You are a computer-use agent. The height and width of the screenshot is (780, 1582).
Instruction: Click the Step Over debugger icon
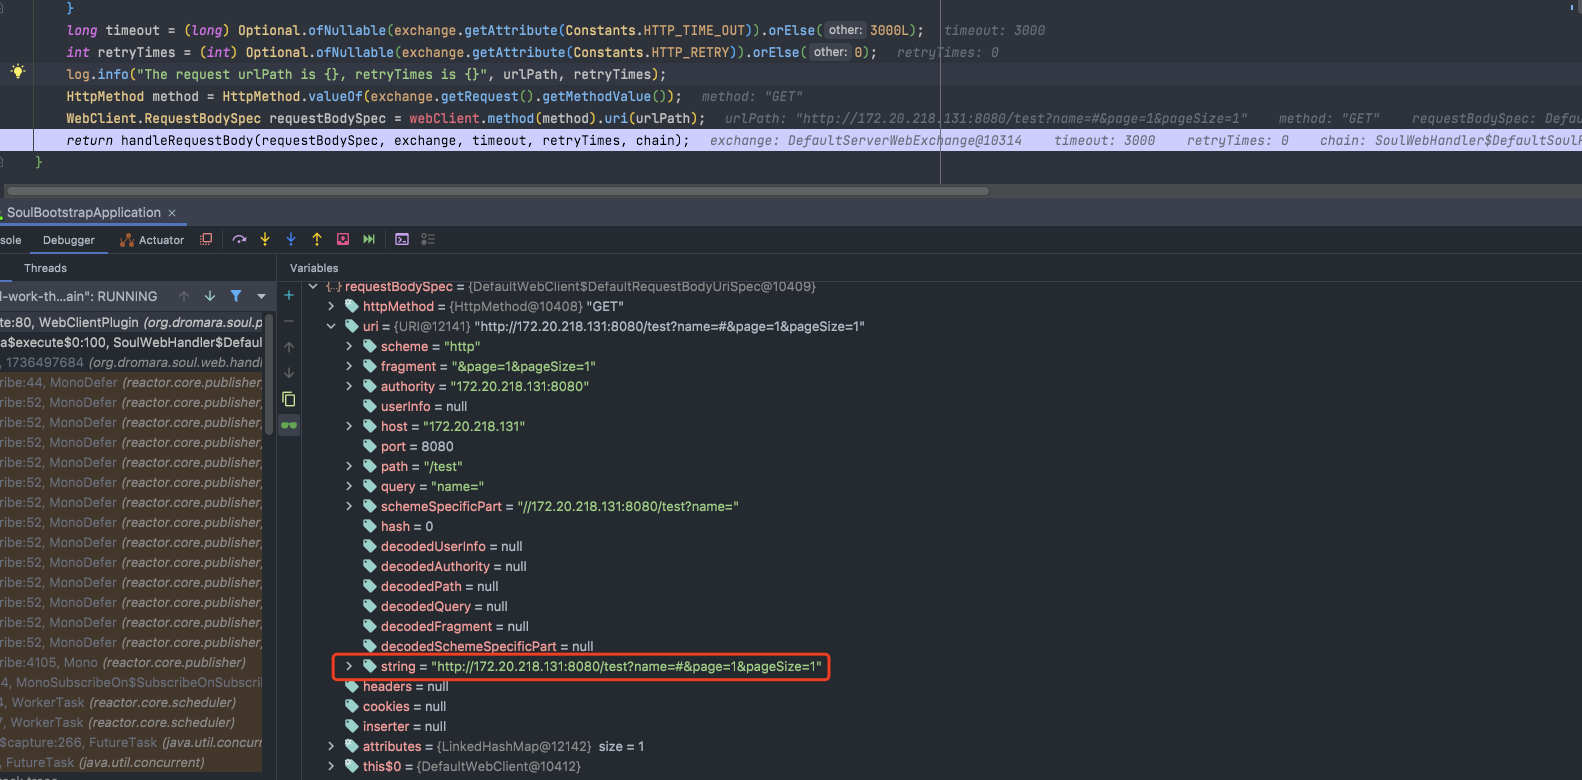(239, 239)
